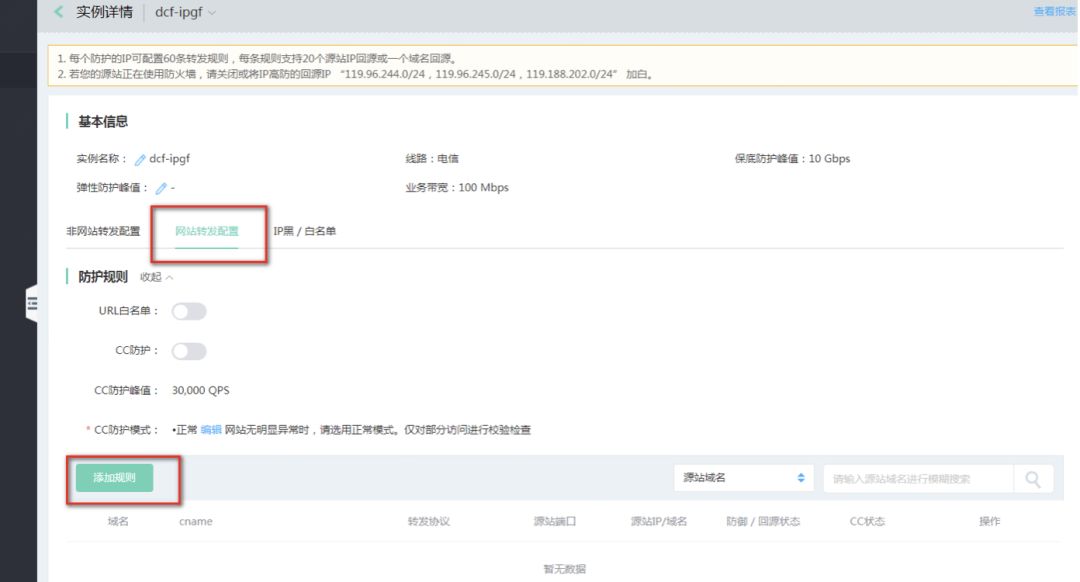This screenshot has height=582, width=1080.
Task: Click the search magnifier icon
Action: coord(1032,479)
